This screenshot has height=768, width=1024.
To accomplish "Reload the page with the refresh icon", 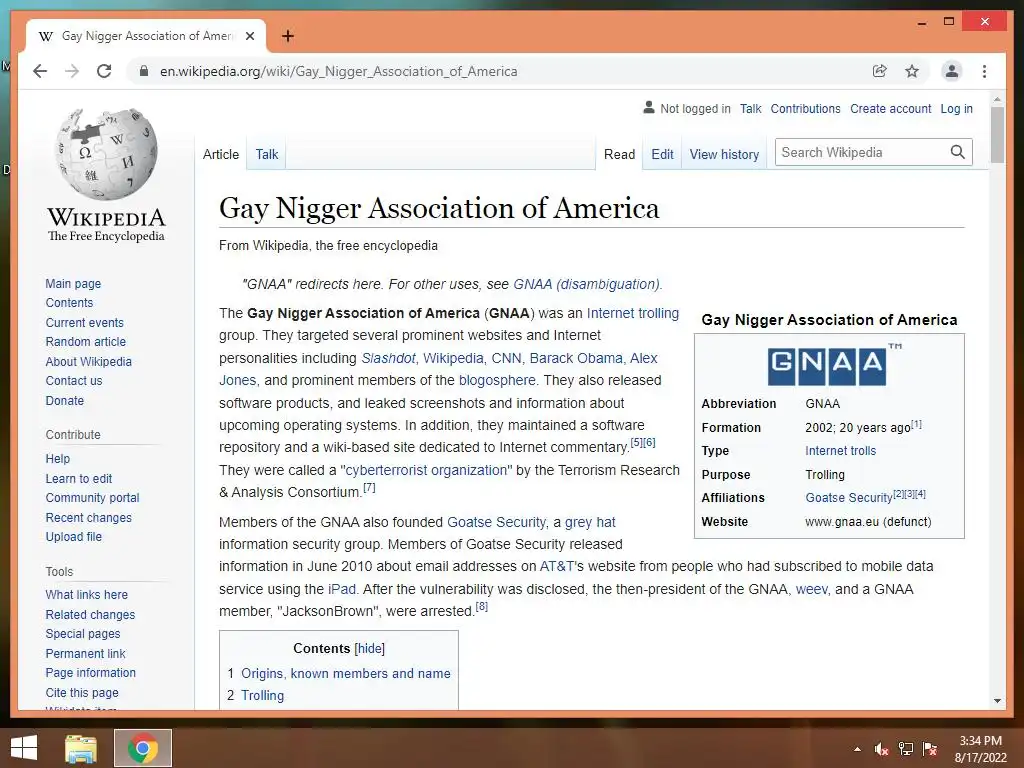I will click(x=104, y=71).
